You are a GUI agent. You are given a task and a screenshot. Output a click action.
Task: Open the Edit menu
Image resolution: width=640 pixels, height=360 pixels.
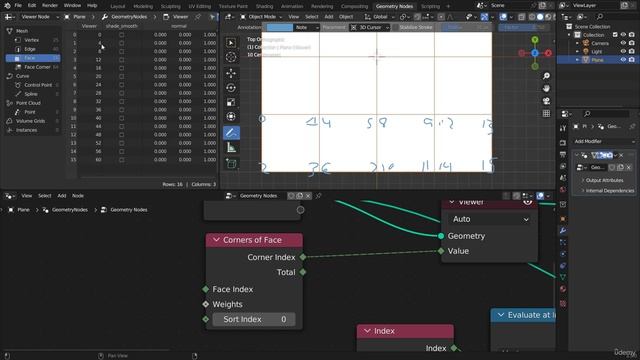coord(32,6)
